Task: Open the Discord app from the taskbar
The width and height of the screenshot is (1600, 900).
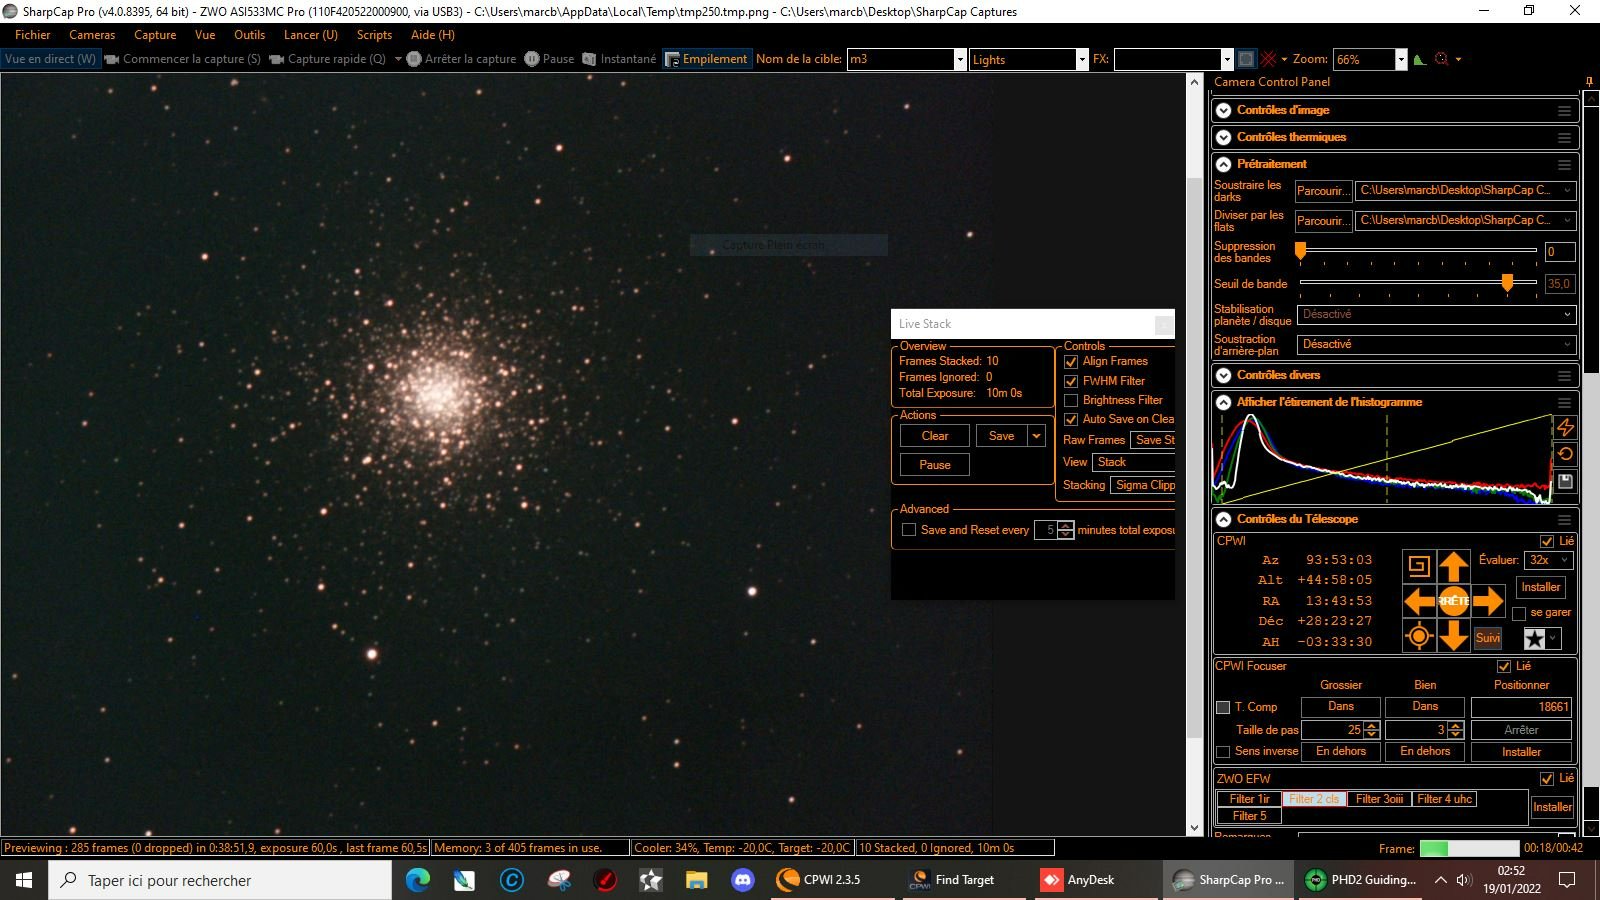Action: 742,880
